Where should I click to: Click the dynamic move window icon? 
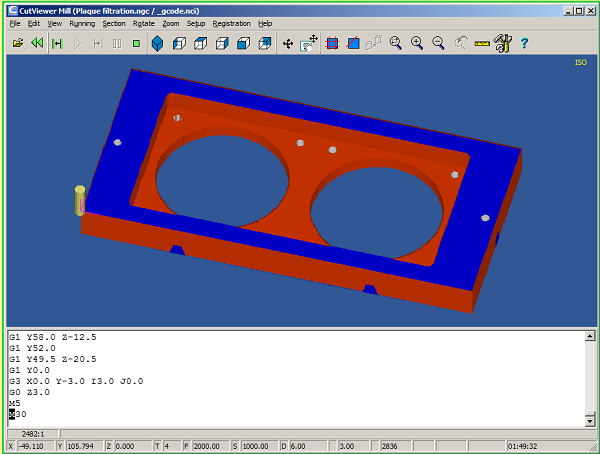308,43
